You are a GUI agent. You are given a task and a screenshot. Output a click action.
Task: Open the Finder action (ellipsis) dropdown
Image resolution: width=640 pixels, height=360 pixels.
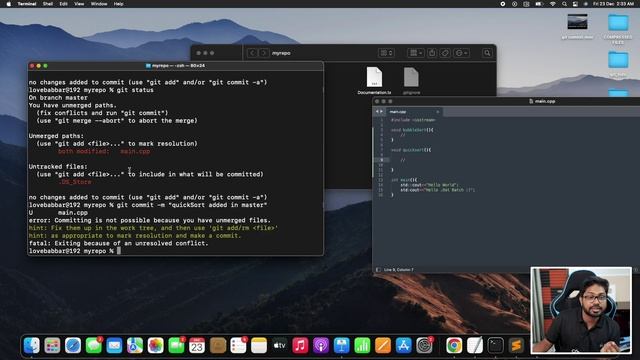(x=461, y=53)
